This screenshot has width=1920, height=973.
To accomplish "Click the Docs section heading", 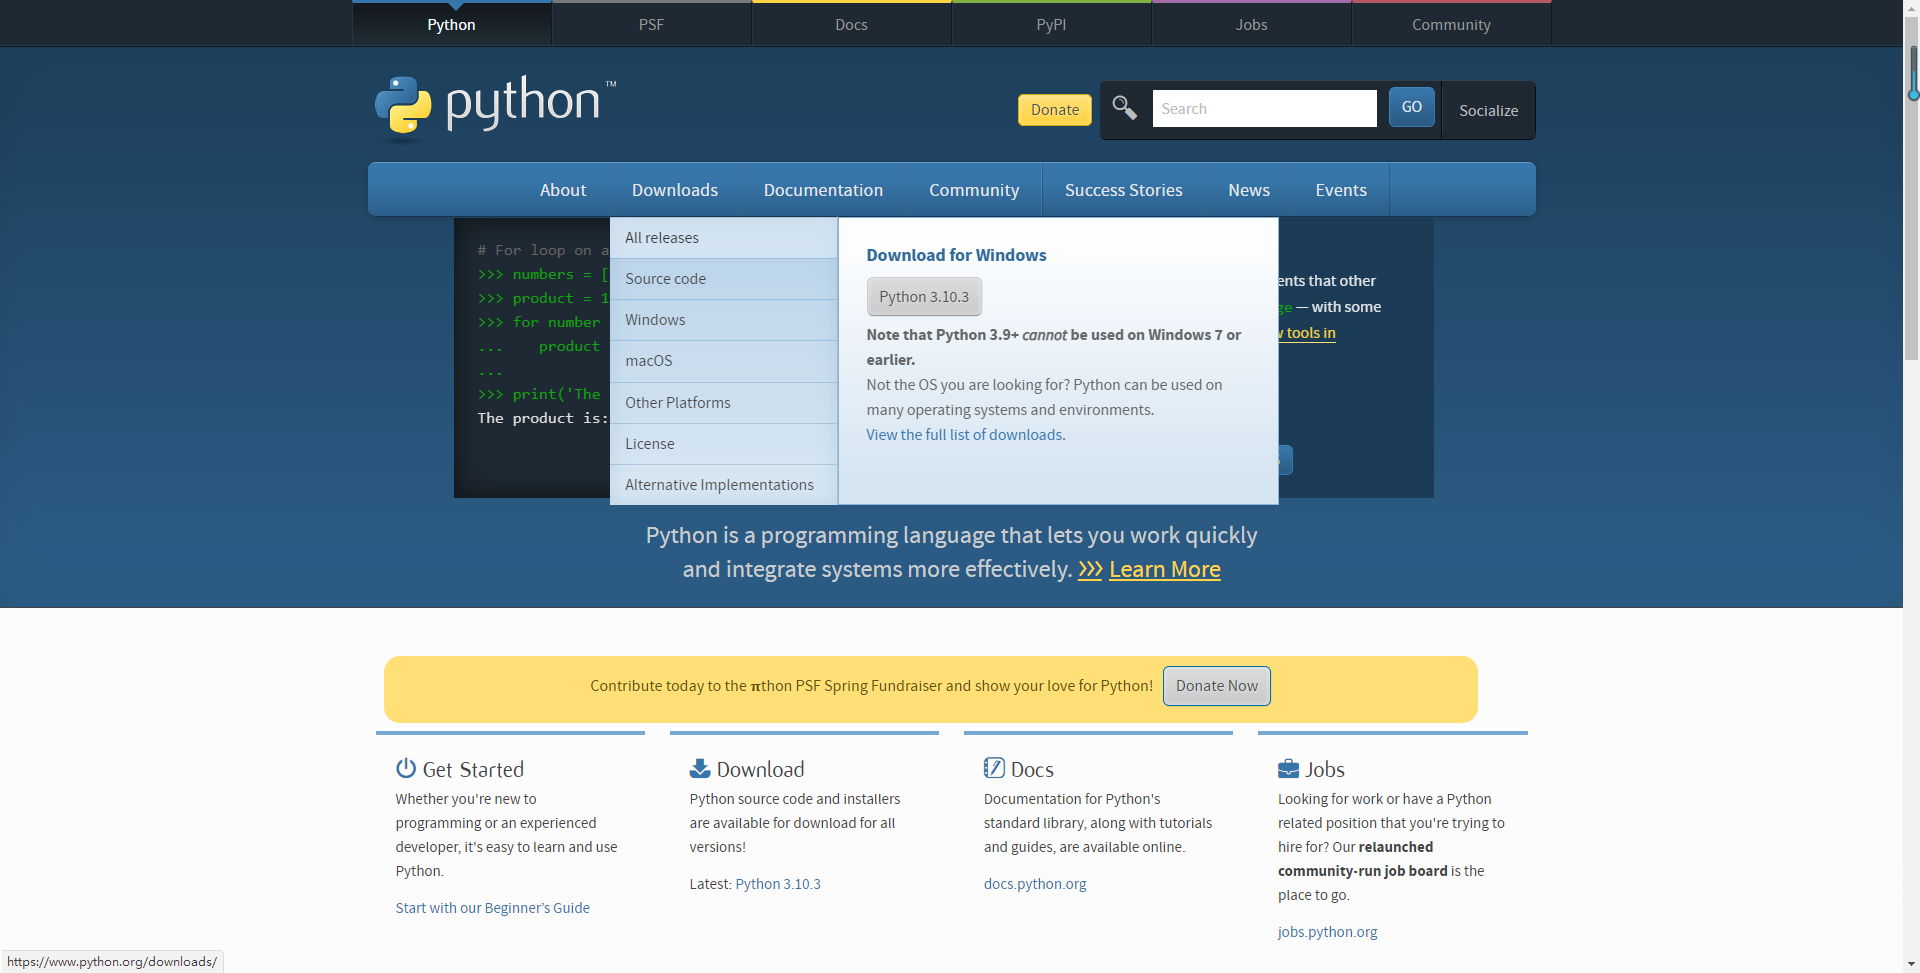I will pos(1032,769).
